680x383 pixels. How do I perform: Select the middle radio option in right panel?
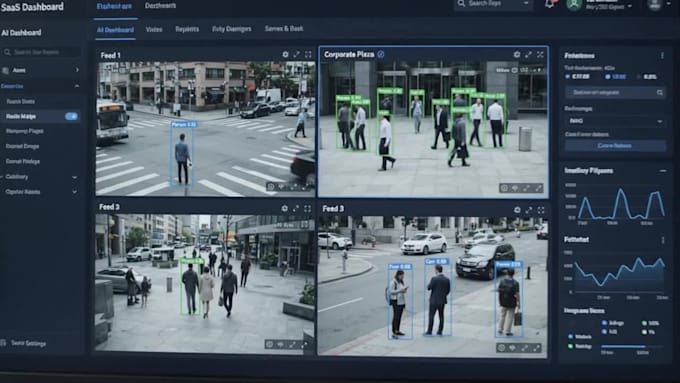click(608, 77)
